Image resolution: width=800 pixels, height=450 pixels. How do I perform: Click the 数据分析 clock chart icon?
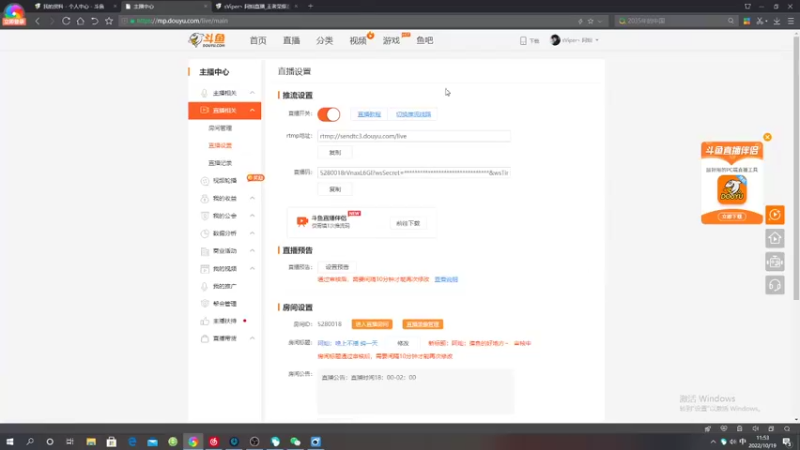[205, 233]
